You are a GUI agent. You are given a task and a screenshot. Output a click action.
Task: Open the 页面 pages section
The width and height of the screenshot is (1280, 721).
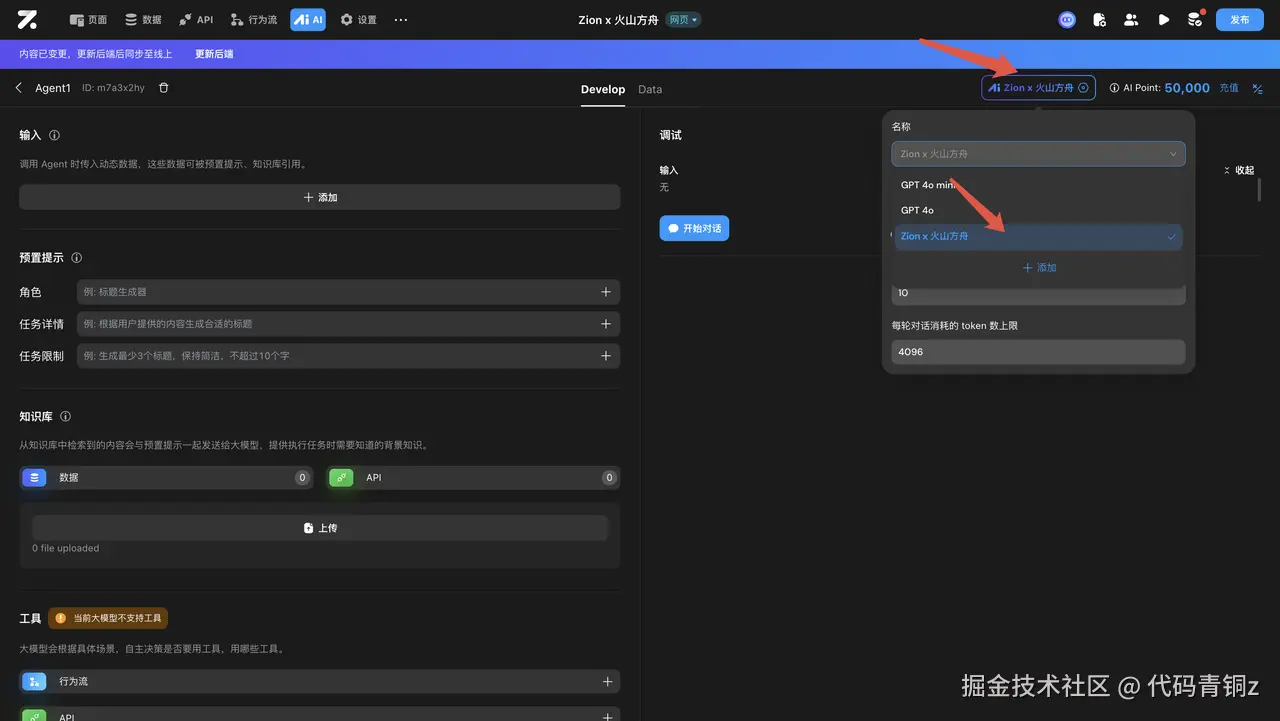[88, 20]
